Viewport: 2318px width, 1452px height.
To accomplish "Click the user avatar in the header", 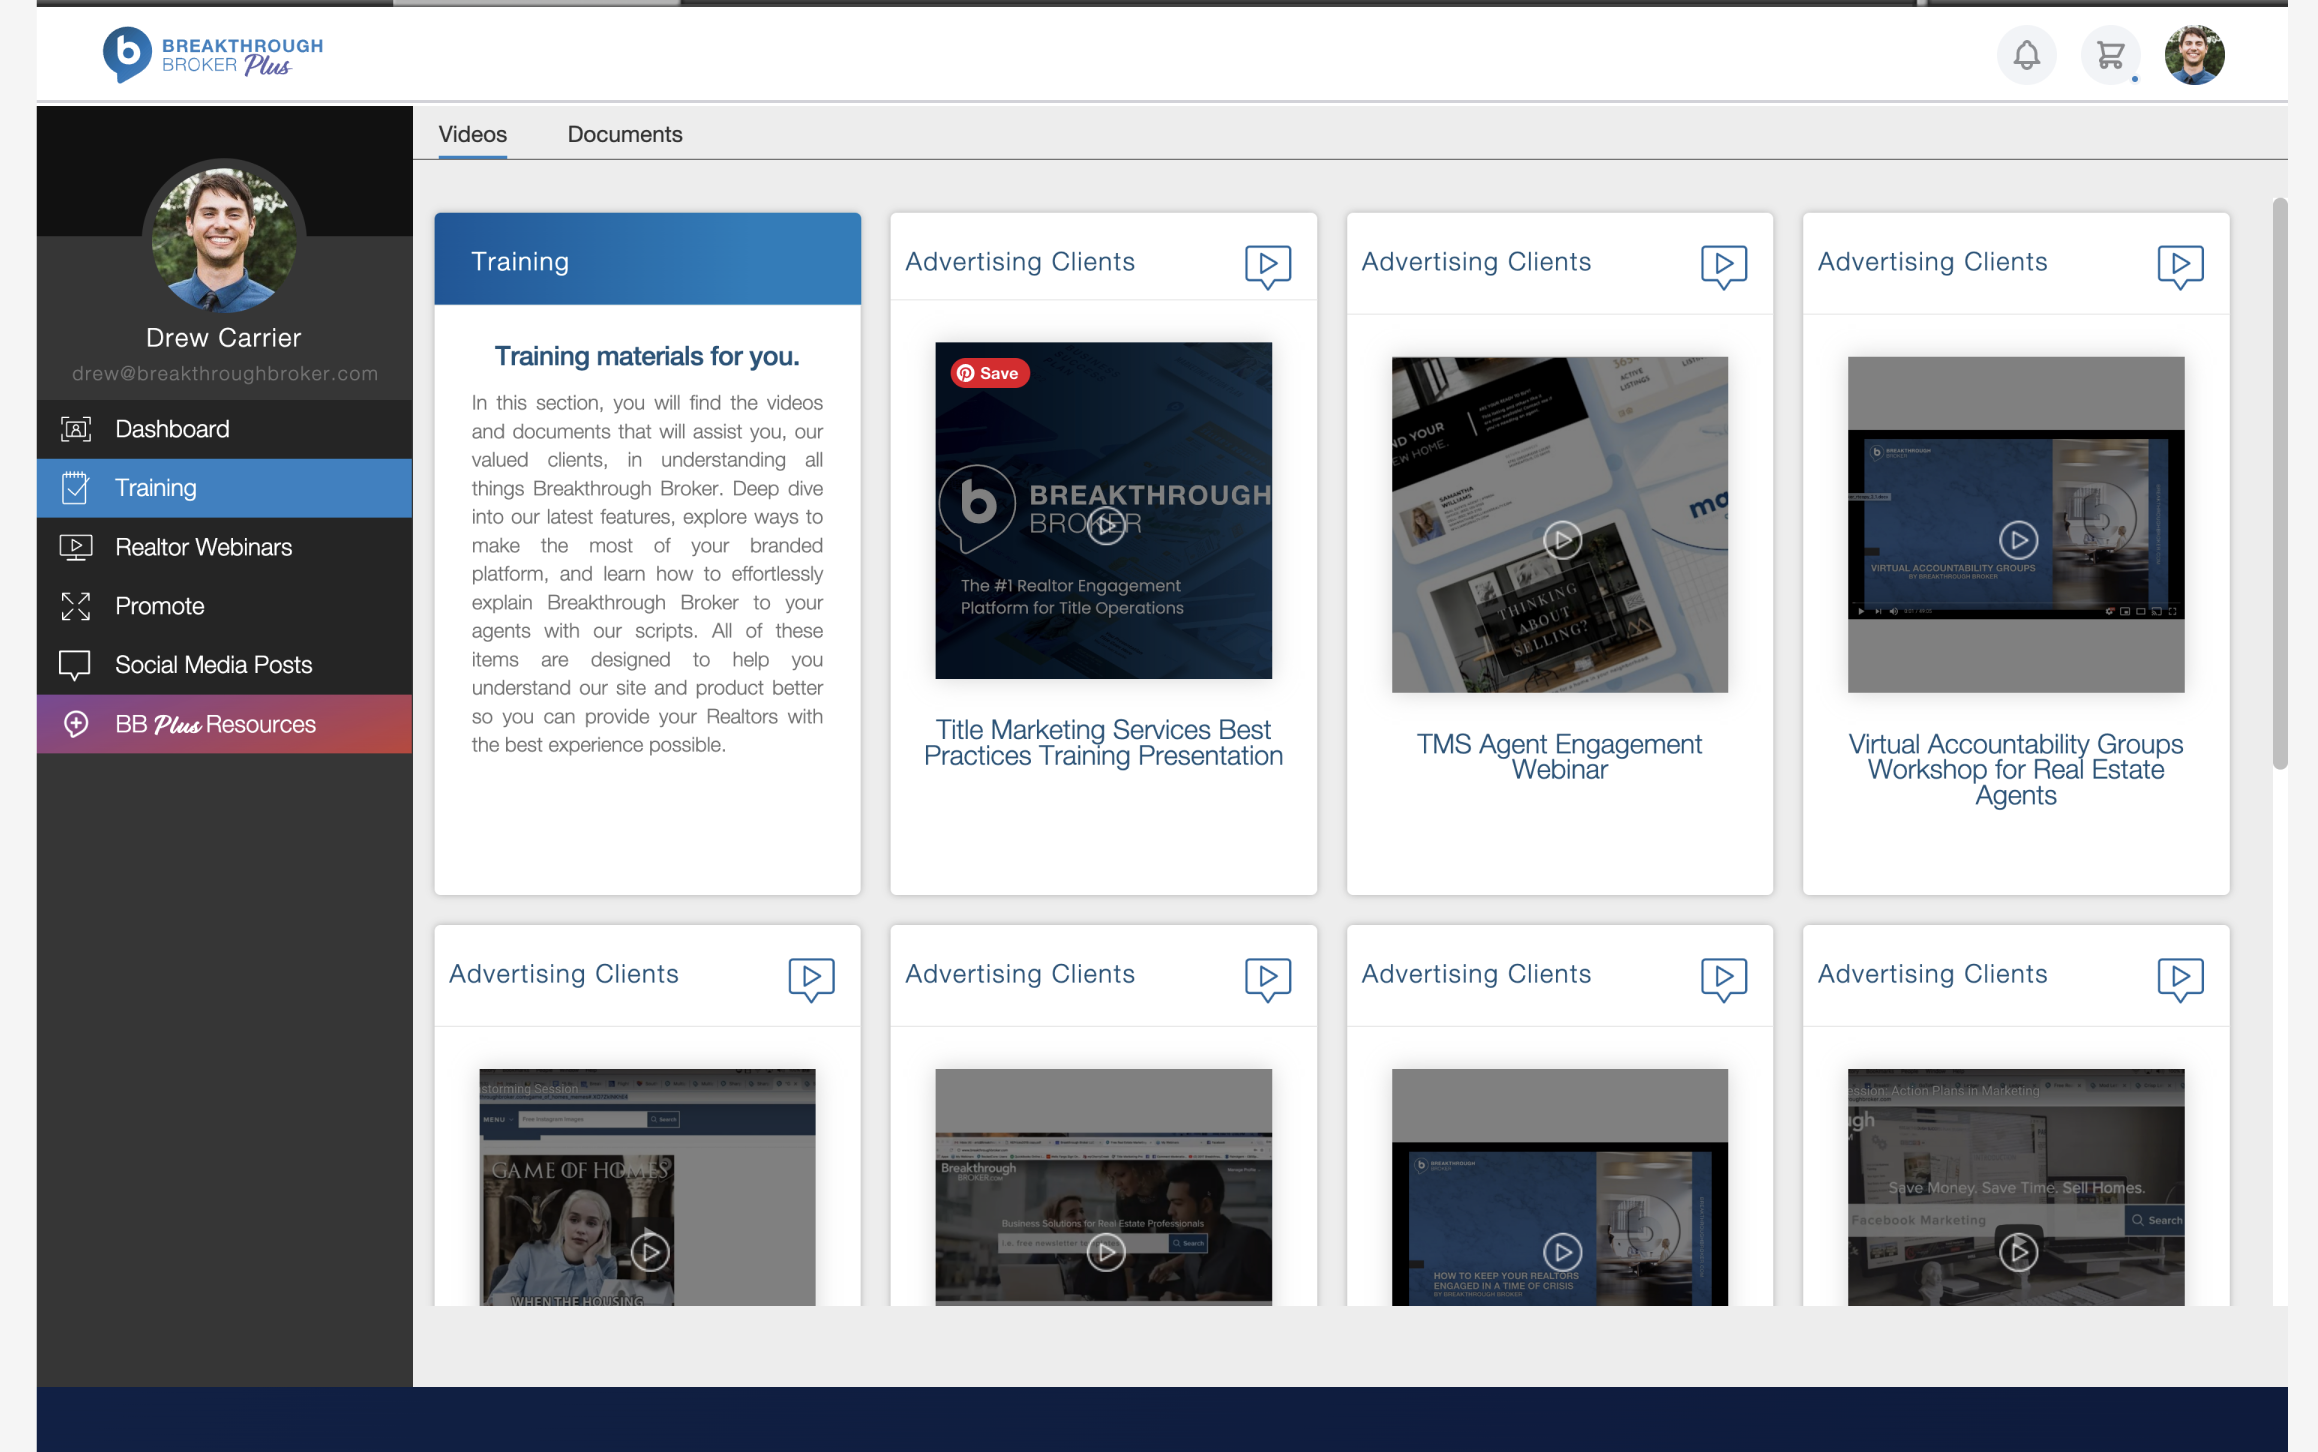I will (2194, 55).
